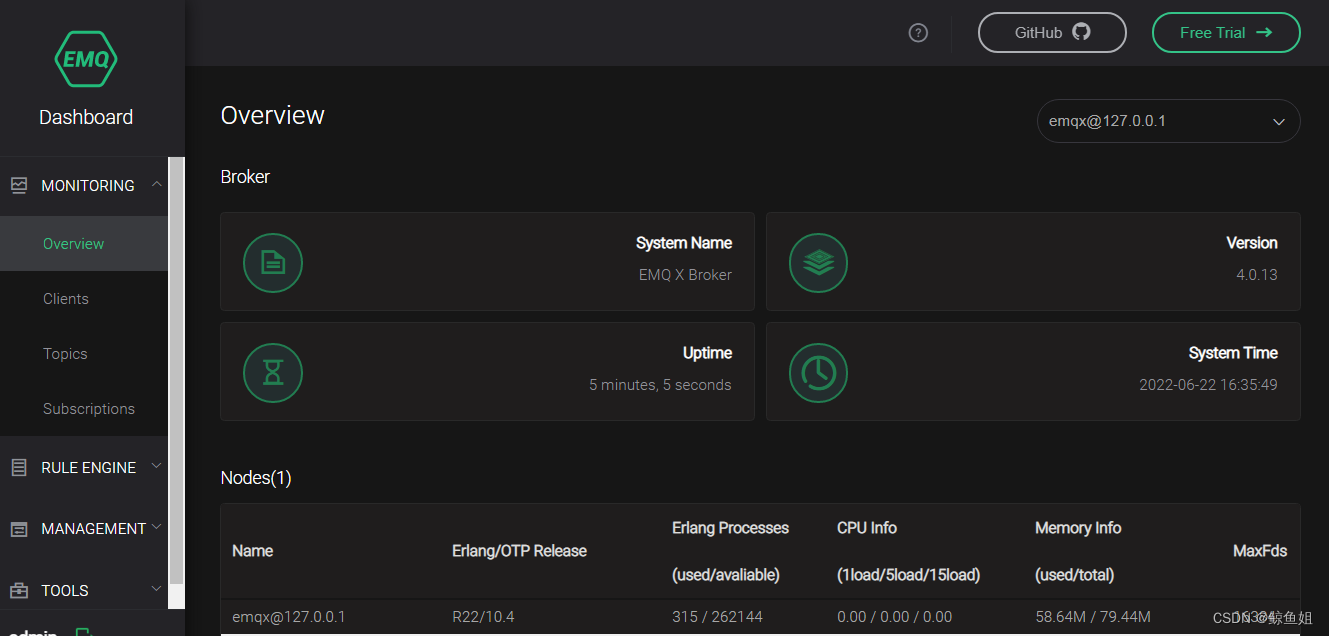Click the Erlang/OTP Release column header
This screenshot has height=636, width=1329.
[x=519, y=551]
